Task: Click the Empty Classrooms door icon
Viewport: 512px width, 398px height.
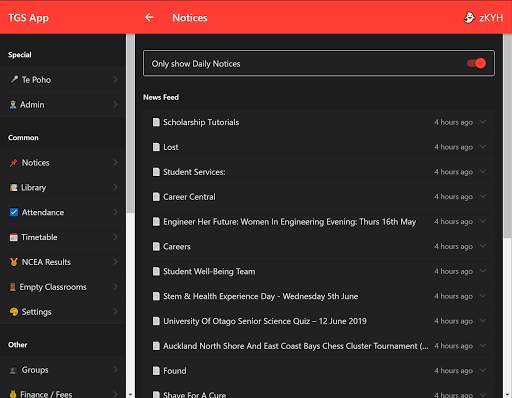Action: pyautogui.click(x=13, y=287)
